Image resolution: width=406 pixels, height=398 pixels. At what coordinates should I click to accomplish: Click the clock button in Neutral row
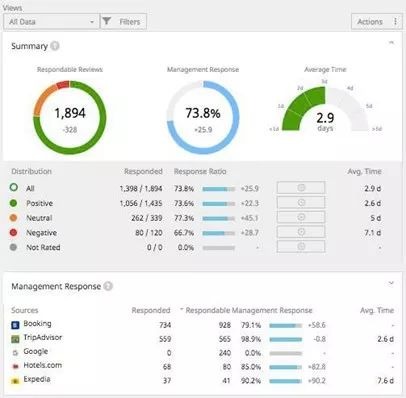301,217
